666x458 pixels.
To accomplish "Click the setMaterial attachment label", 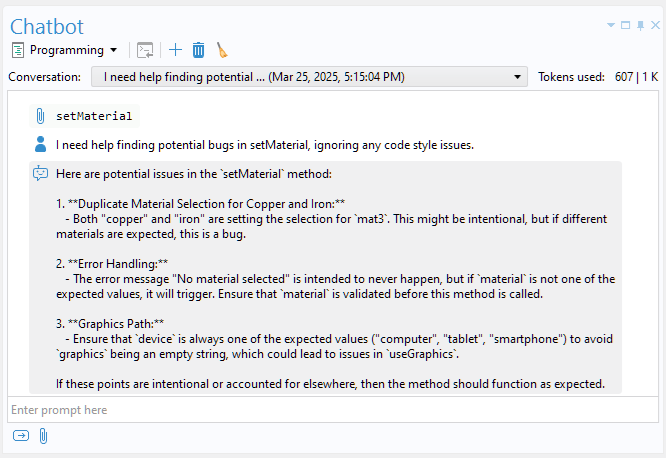I will pos(94,116).
